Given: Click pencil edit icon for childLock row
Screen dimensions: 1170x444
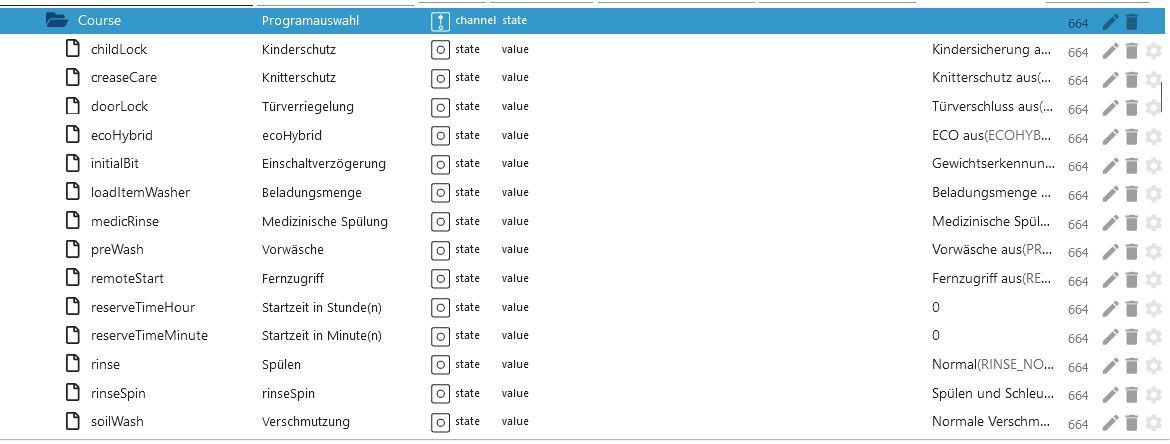Looking at the screenshot, I should coord(1110,52).
